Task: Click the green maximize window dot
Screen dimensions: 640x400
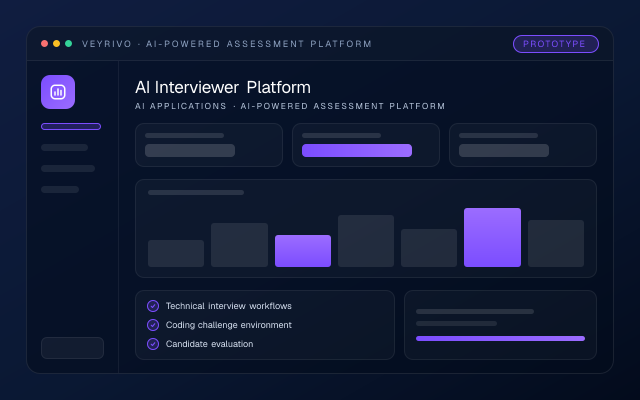Action: [x=69, y=44]
